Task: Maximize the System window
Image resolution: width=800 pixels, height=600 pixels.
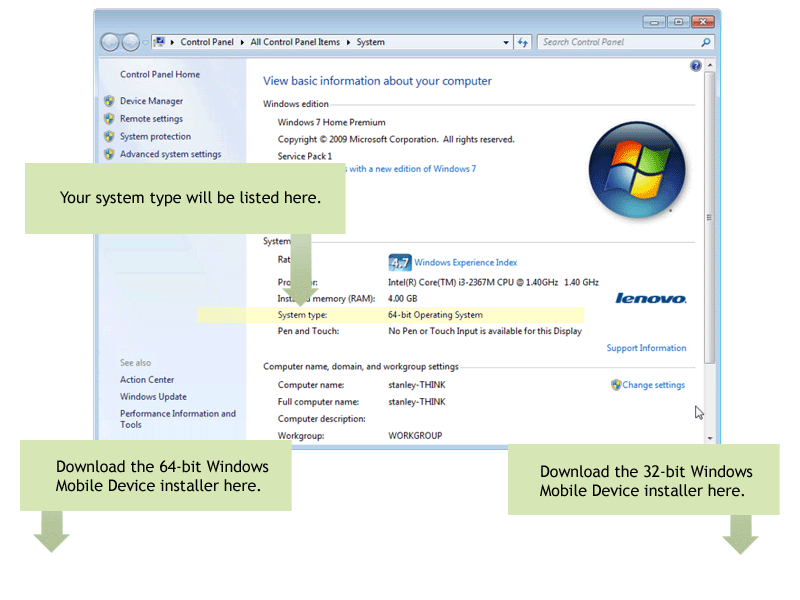Action: pyautogui.click(x=678, y=22)
